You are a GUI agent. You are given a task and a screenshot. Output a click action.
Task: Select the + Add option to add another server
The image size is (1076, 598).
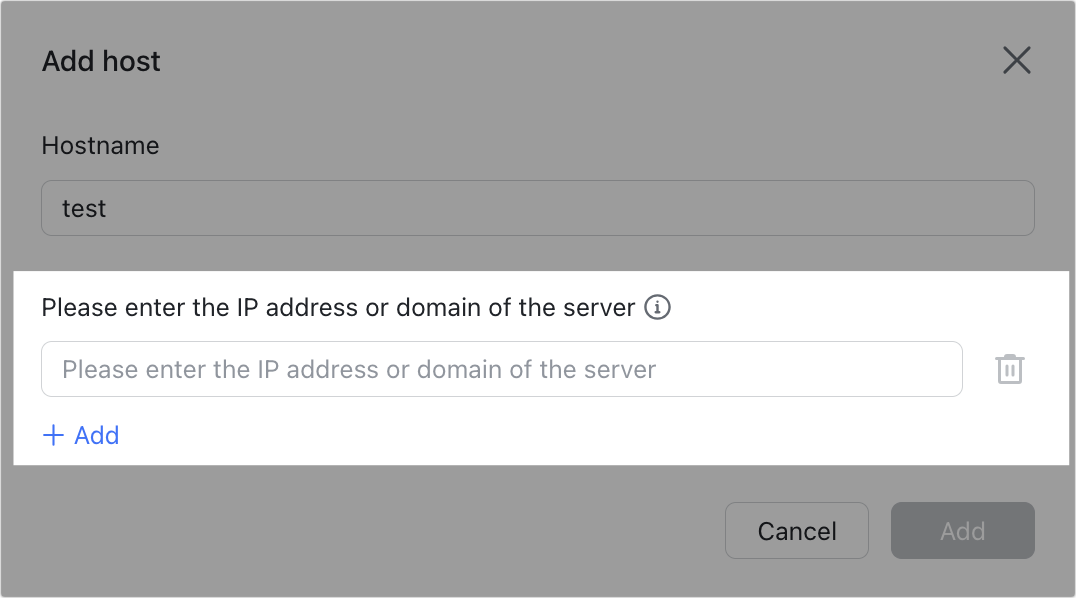pos(80,435)
